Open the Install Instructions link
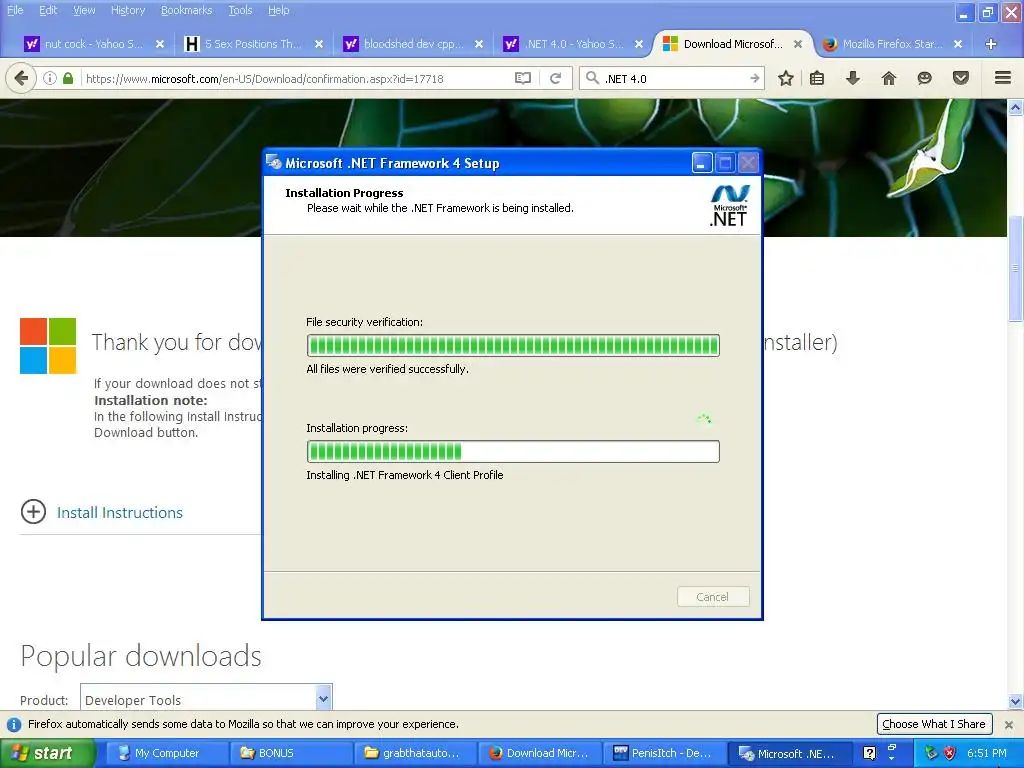The height and width of the screenshot is (768, 1024). (x=120, y=513)
